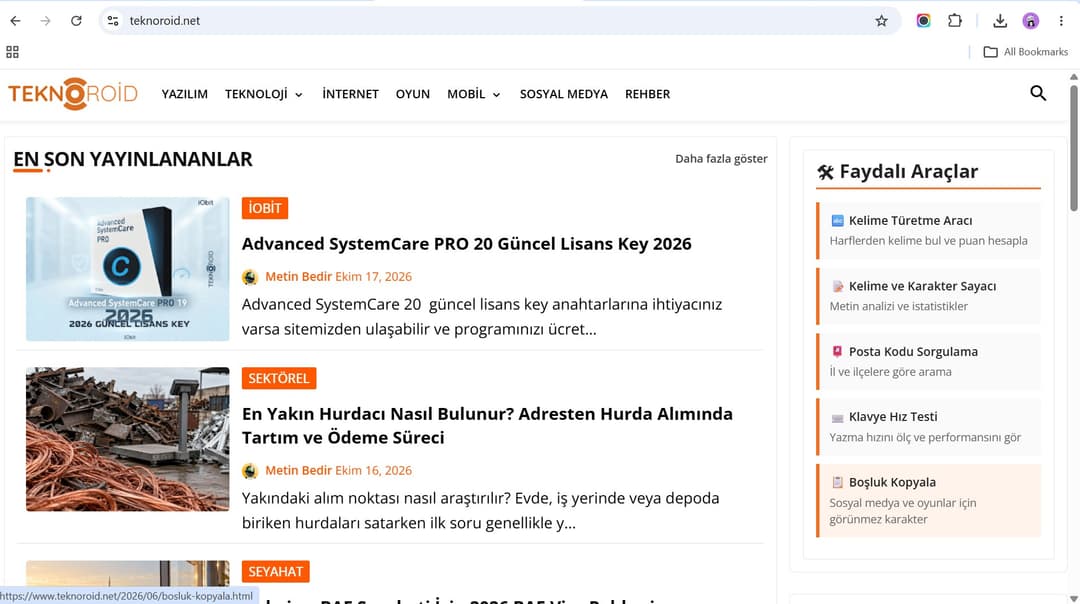The image size is (1080, 604).
Task: Click the EN SON YAYINLANANLAR heading
Action: [x=133, y=159]
